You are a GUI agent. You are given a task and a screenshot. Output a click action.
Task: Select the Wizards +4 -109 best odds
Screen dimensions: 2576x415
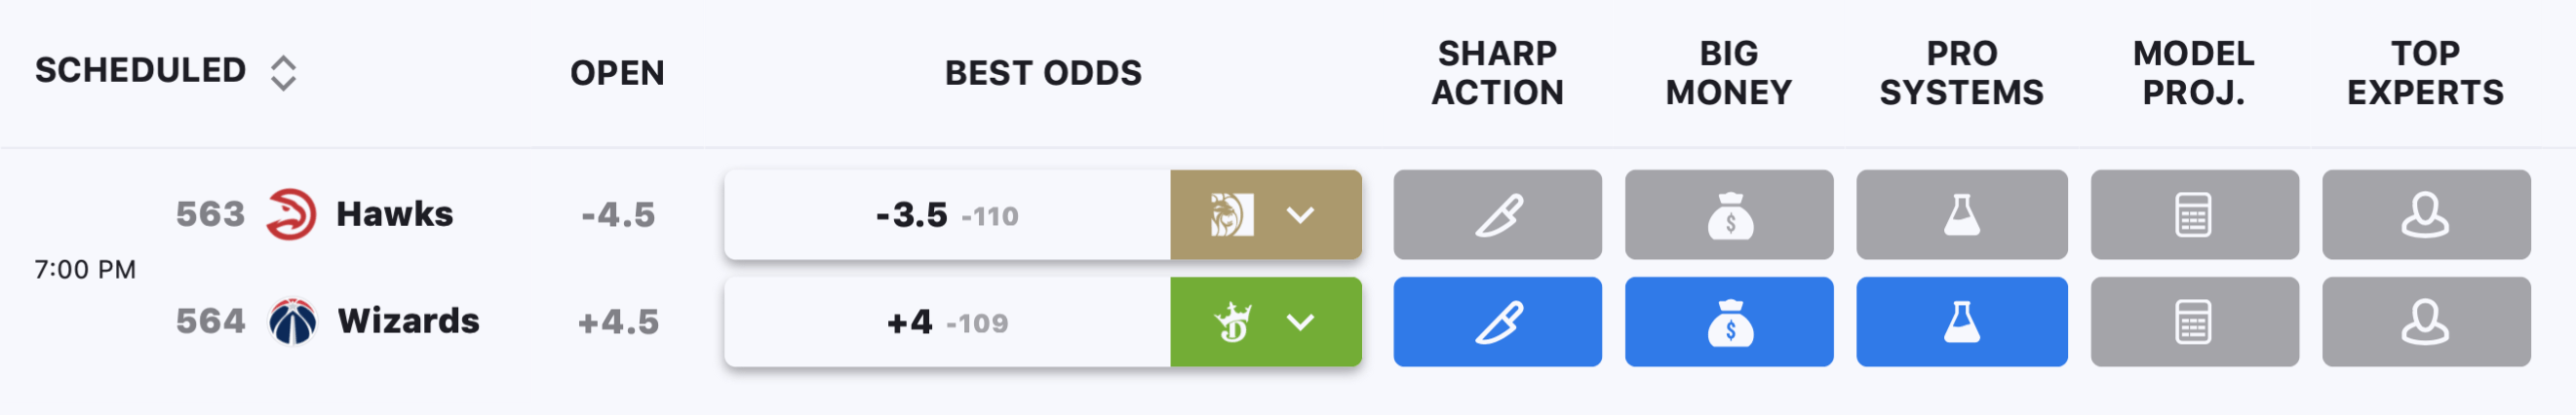(947, 321)
